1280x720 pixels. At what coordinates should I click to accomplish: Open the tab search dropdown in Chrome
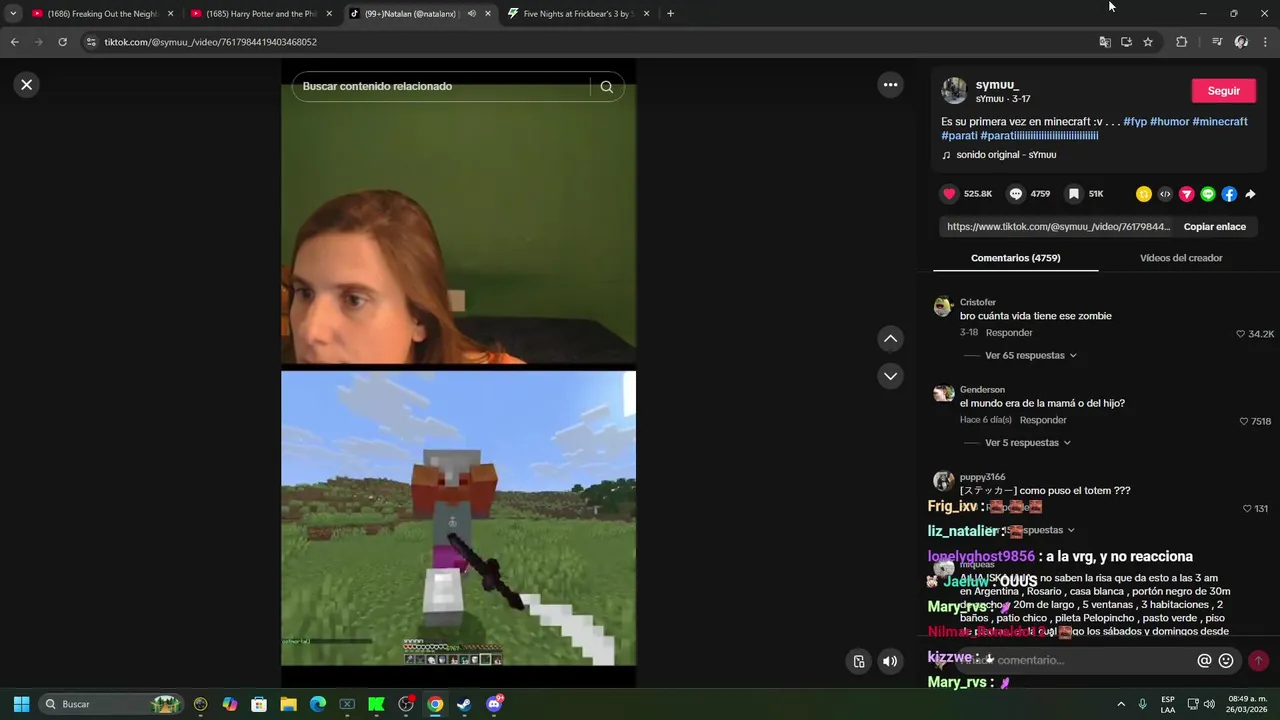[12, 14]
